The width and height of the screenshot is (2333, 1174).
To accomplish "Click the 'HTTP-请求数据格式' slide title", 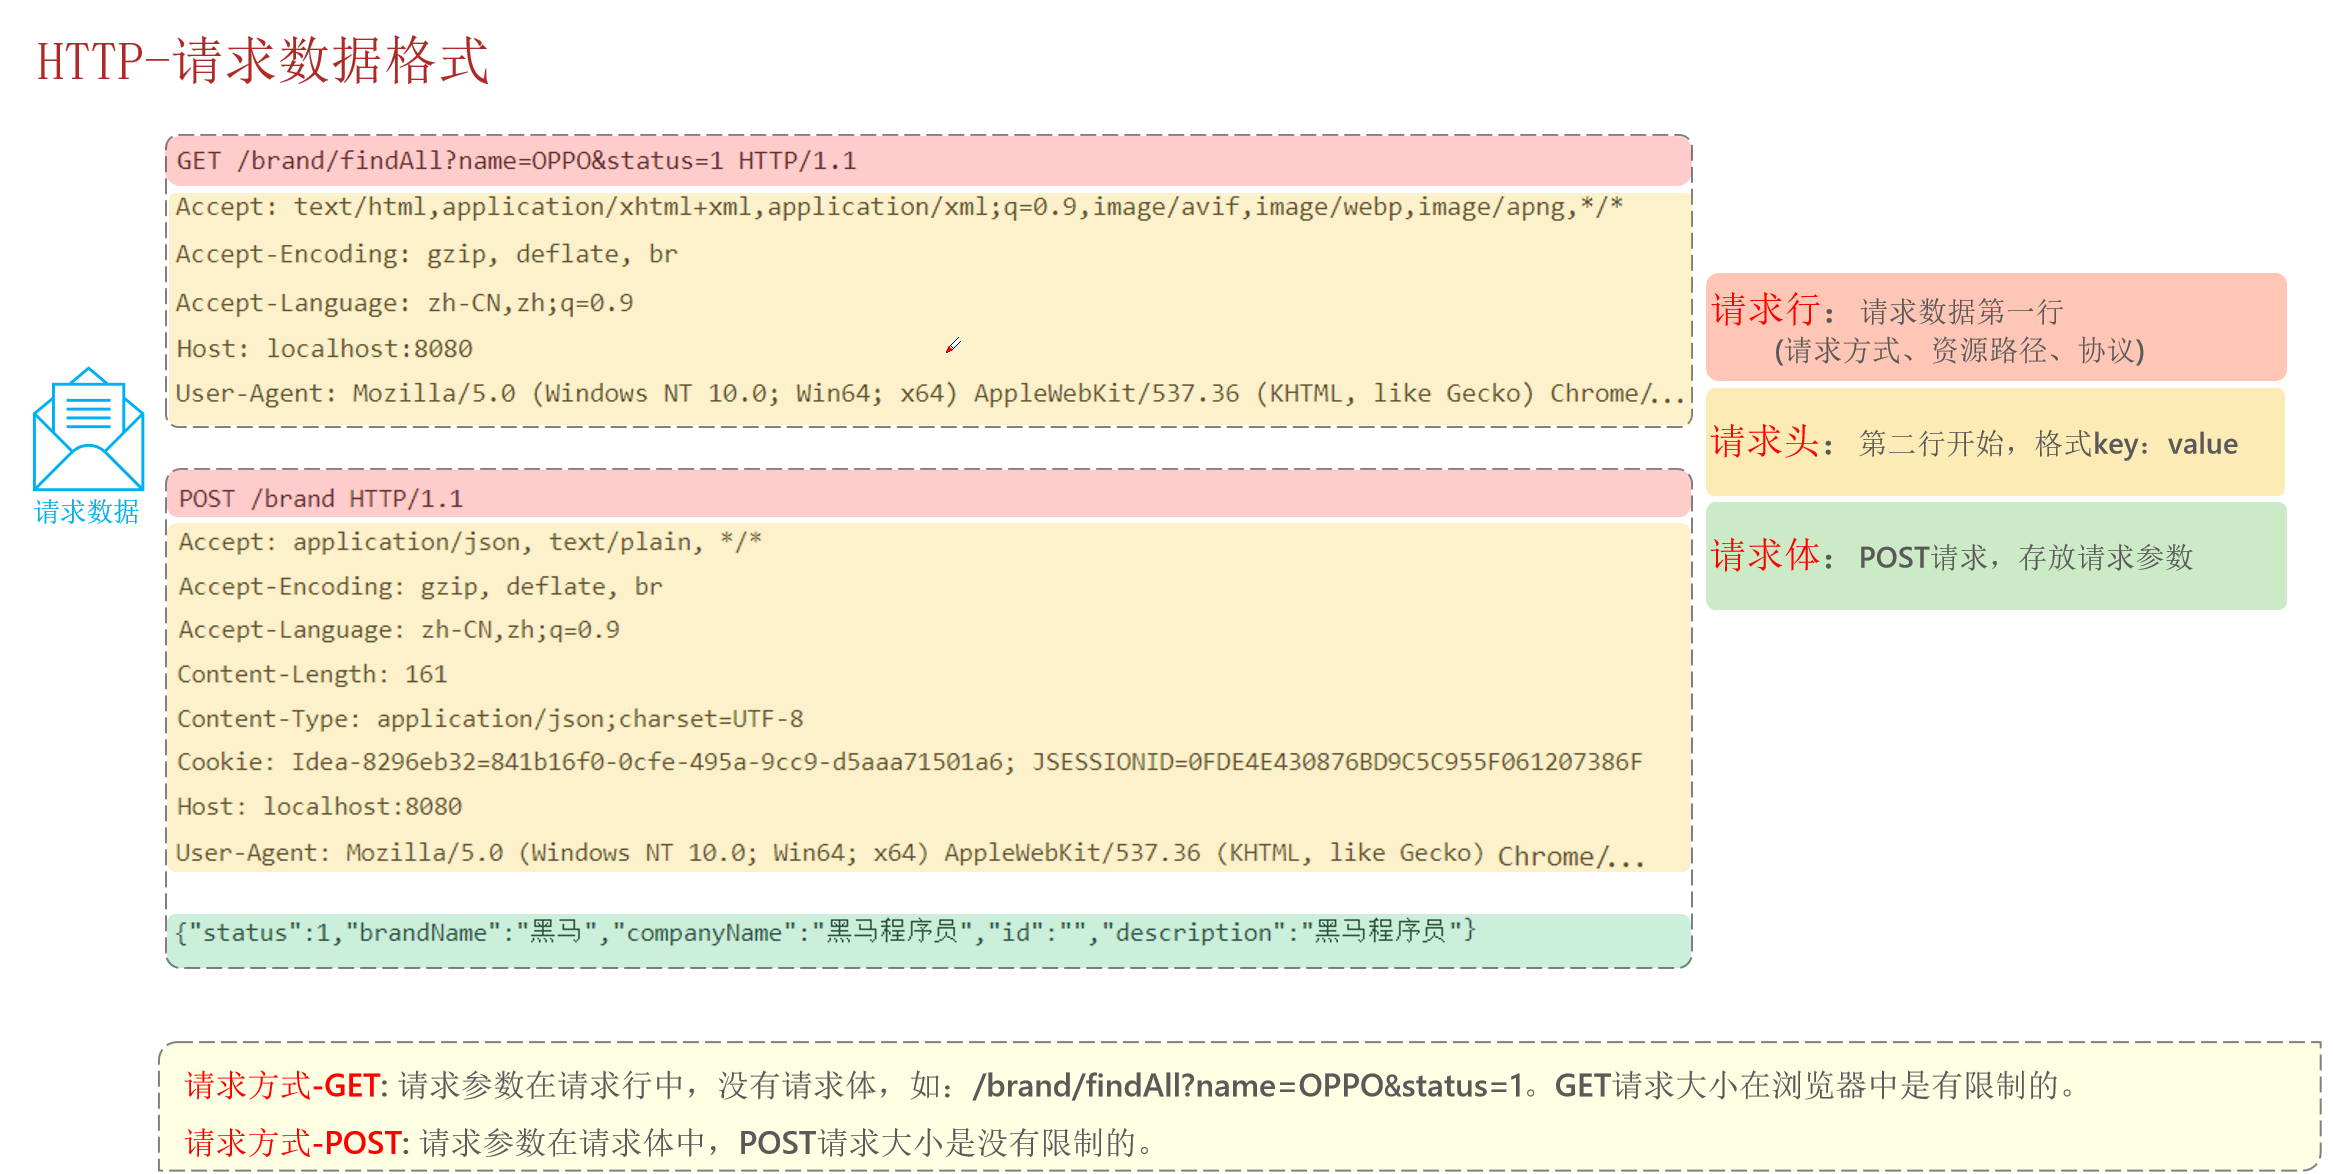I will point(262,61).
